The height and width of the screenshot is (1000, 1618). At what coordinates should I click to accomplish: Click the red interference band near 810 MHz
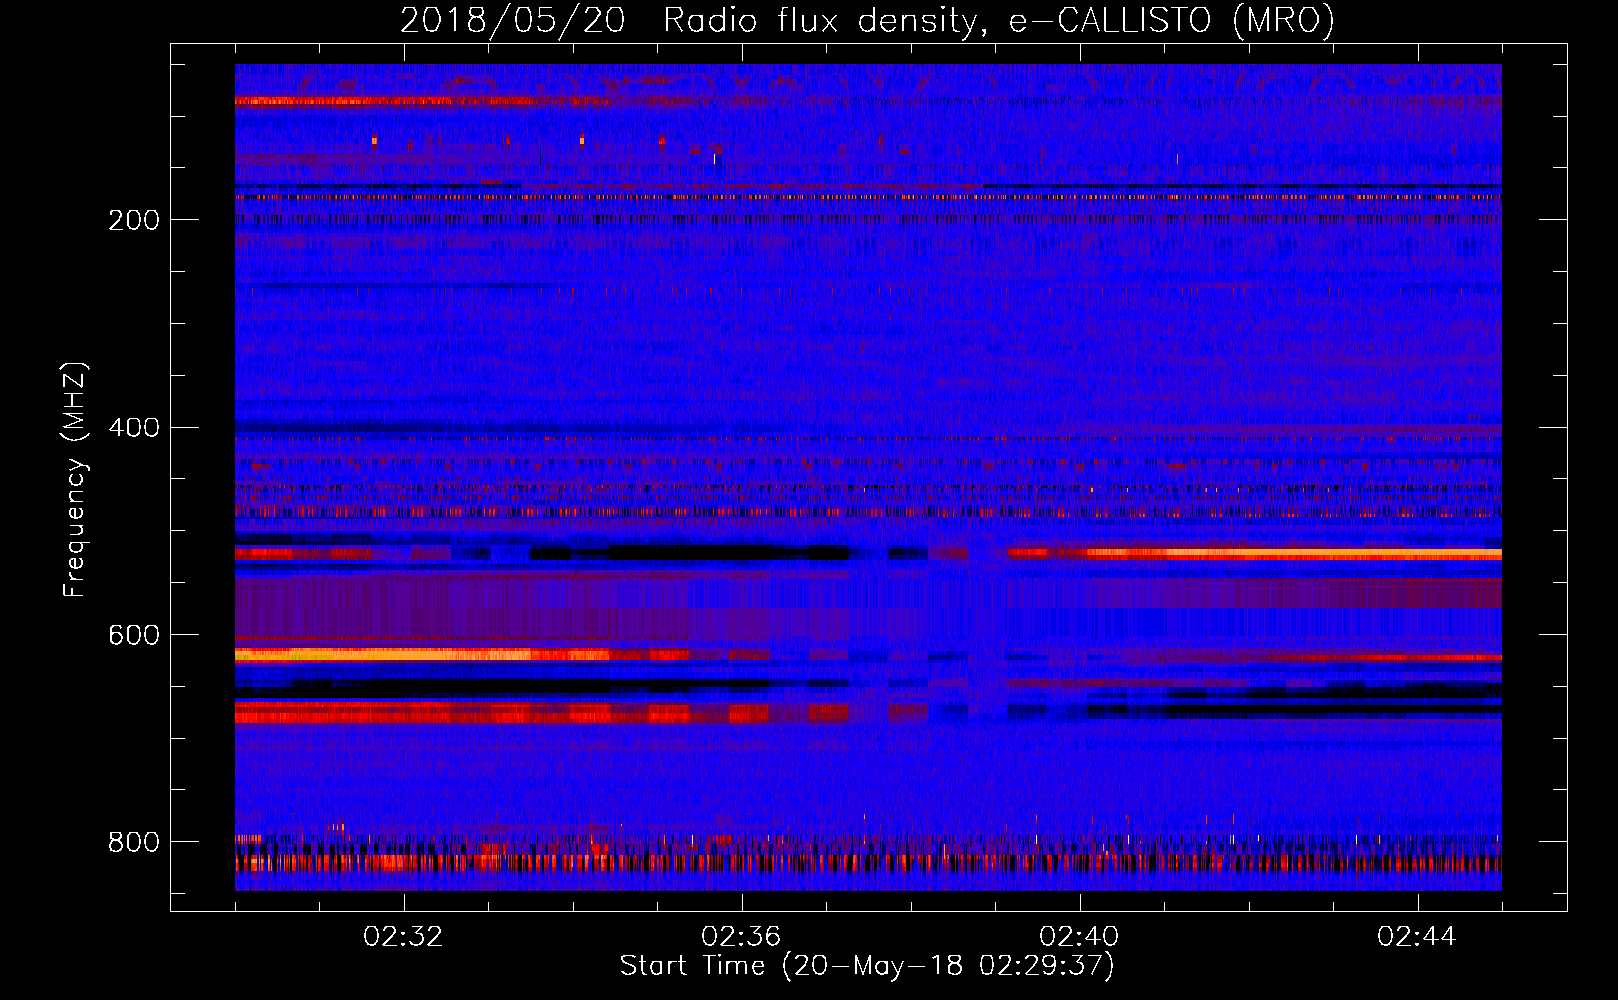click(868, 862)
